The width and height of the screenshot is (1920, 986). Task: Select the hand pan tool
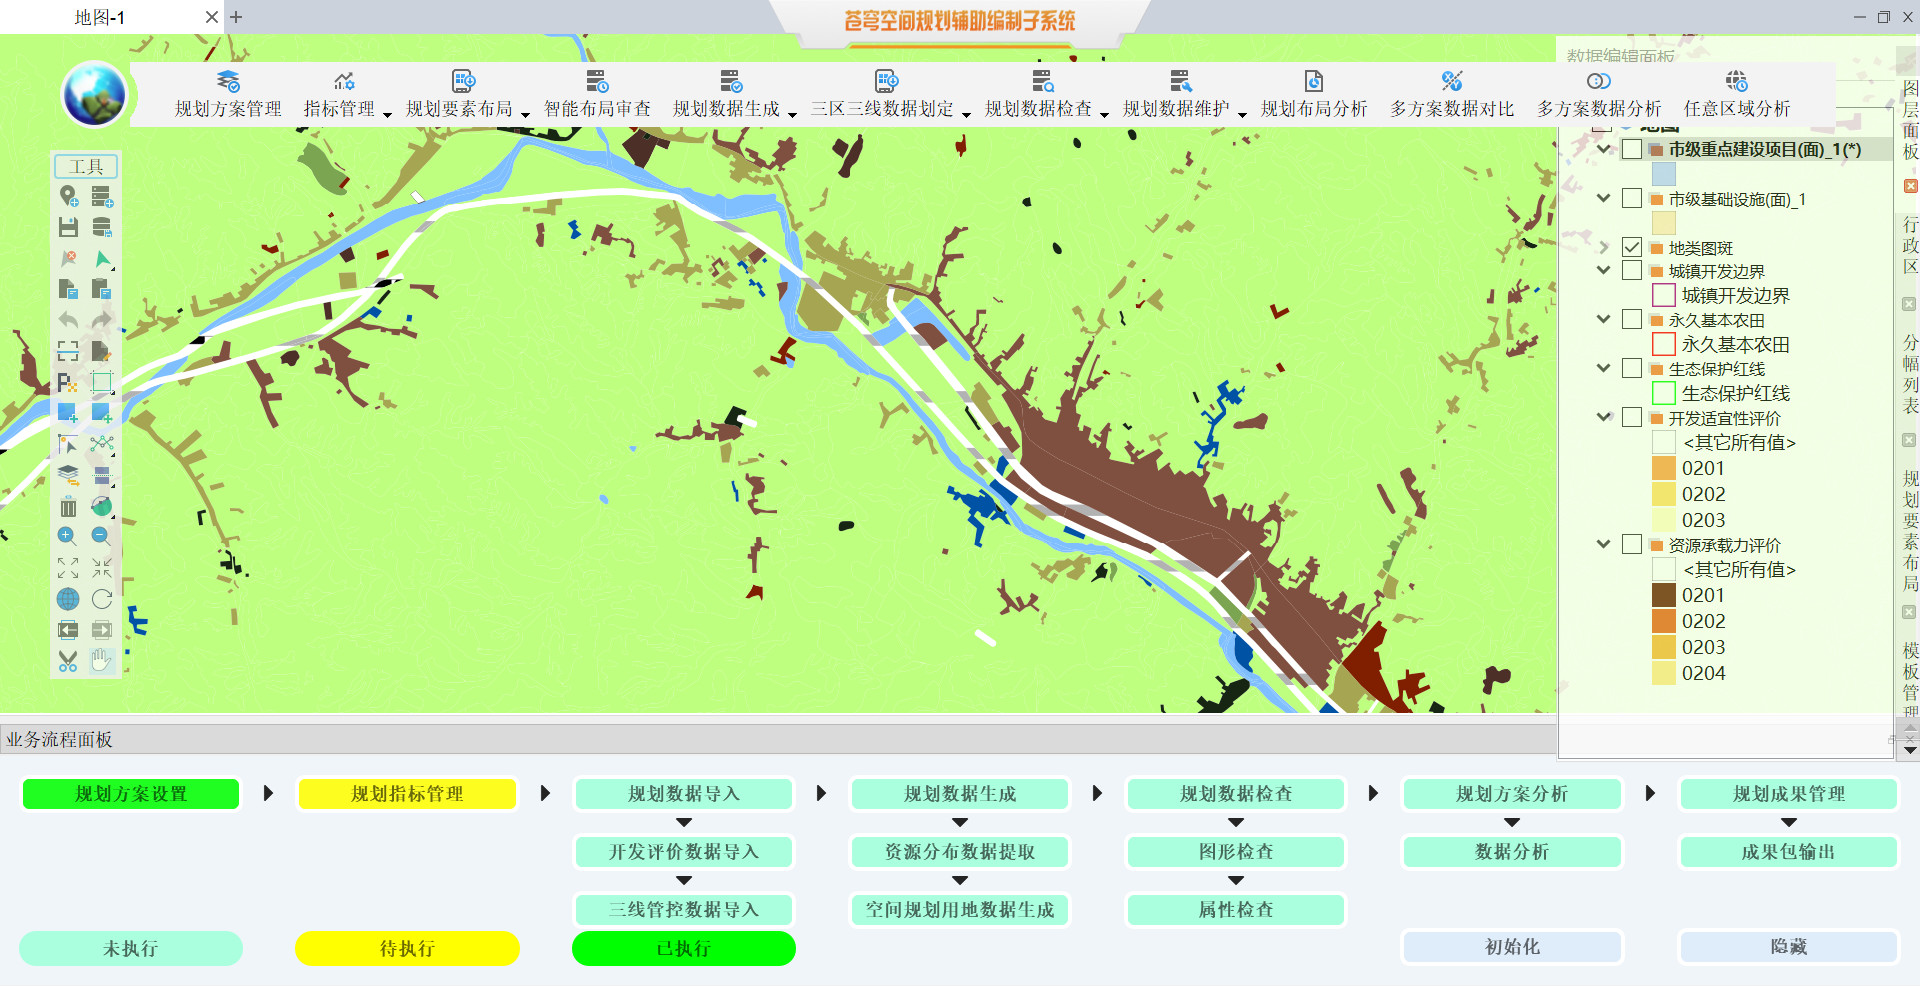(x=102, y=661)
